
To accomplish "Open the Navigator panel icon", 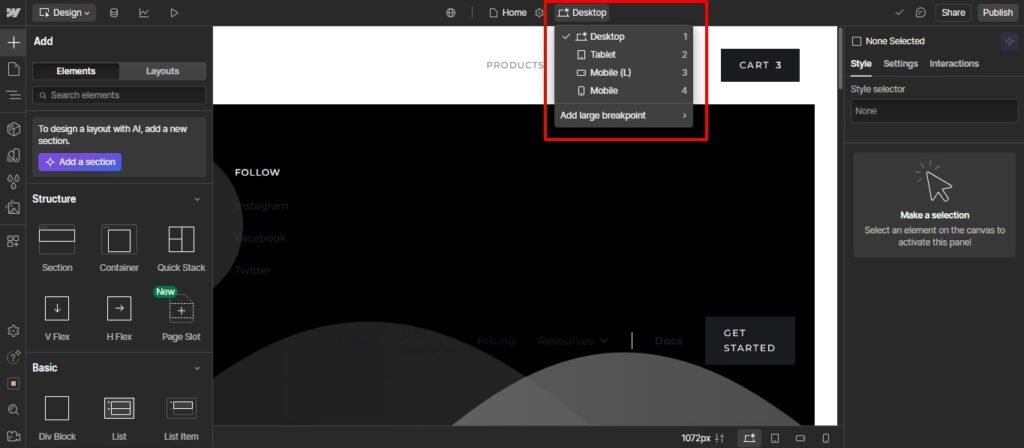I will 13,95.
